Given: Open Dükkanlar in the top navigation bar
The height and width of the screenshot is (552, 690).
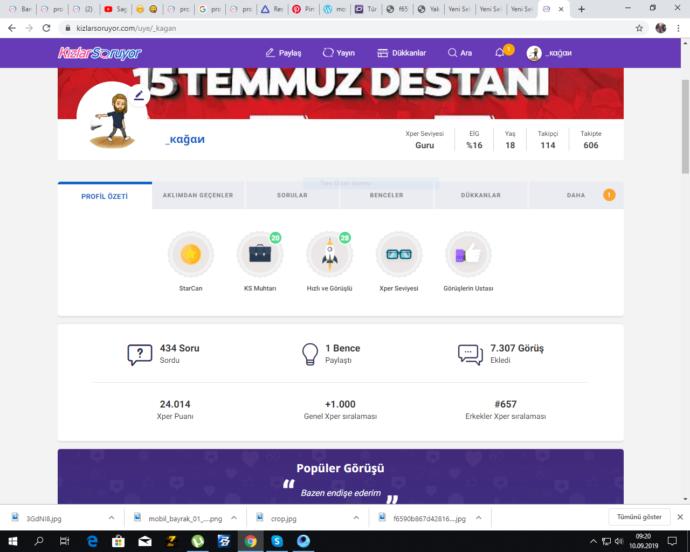Looking at the screenshot, I should [401, 53].
